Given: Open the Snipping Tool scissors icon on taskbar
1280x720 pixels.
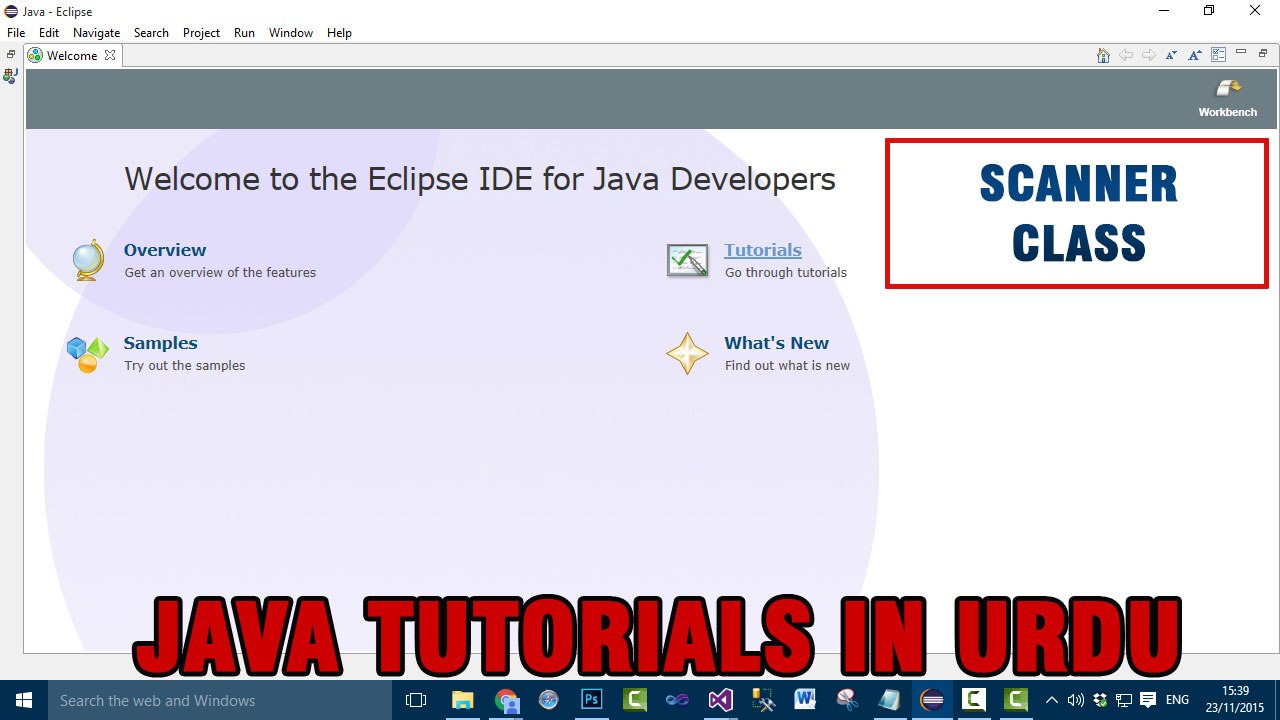Looking at the screenshot, I should (848, 700).
